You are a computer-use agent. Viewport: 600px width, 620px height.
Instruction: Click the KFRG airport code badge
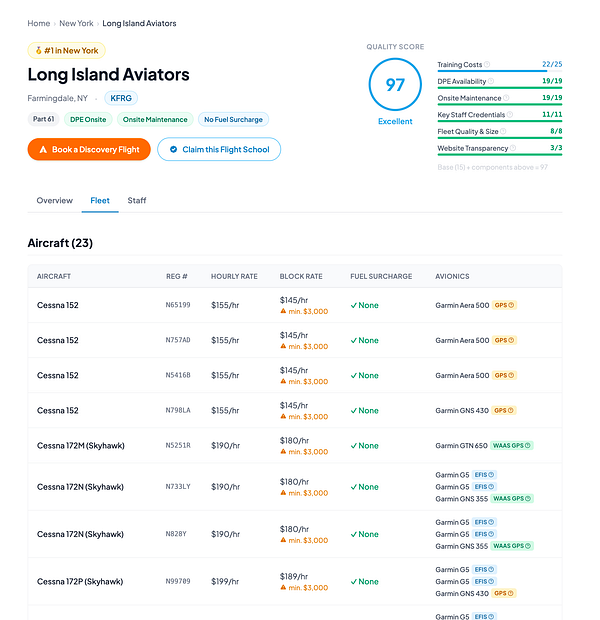click(x=121, y=98)
